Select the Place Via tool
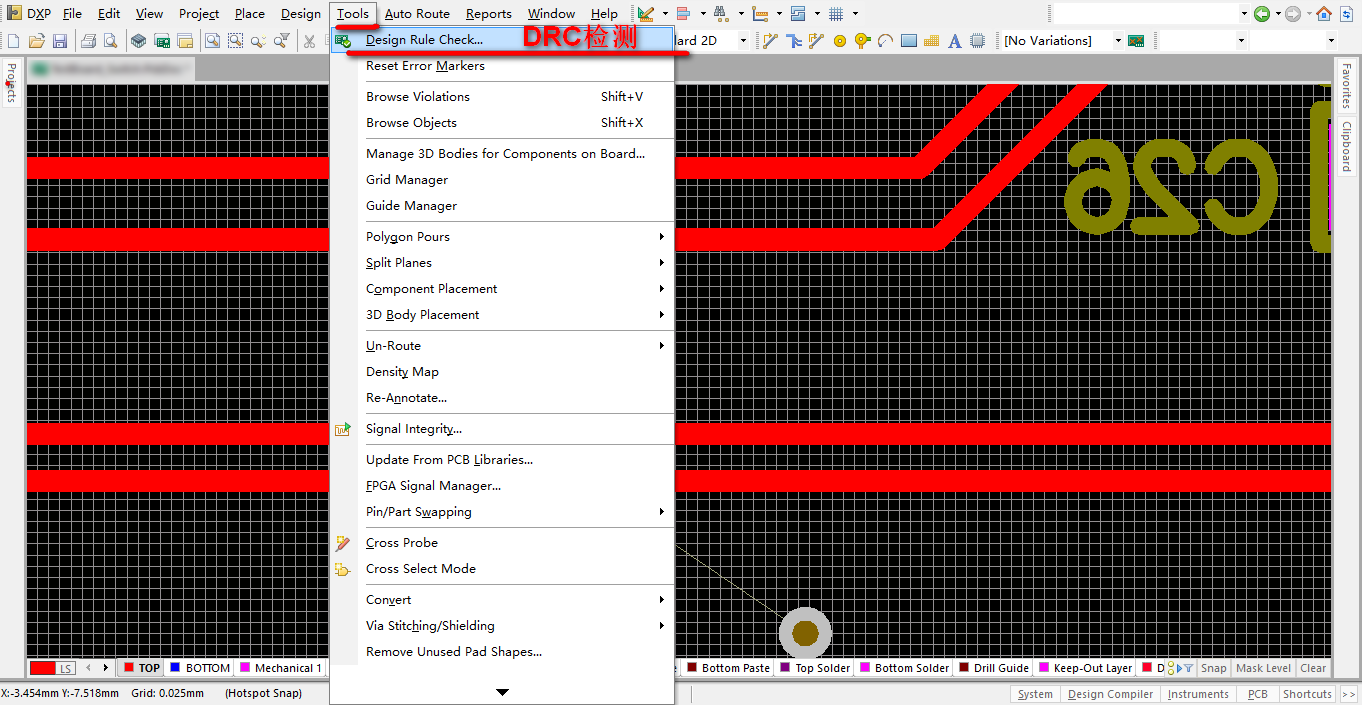 pyautogui.click(x=862, y=41)
